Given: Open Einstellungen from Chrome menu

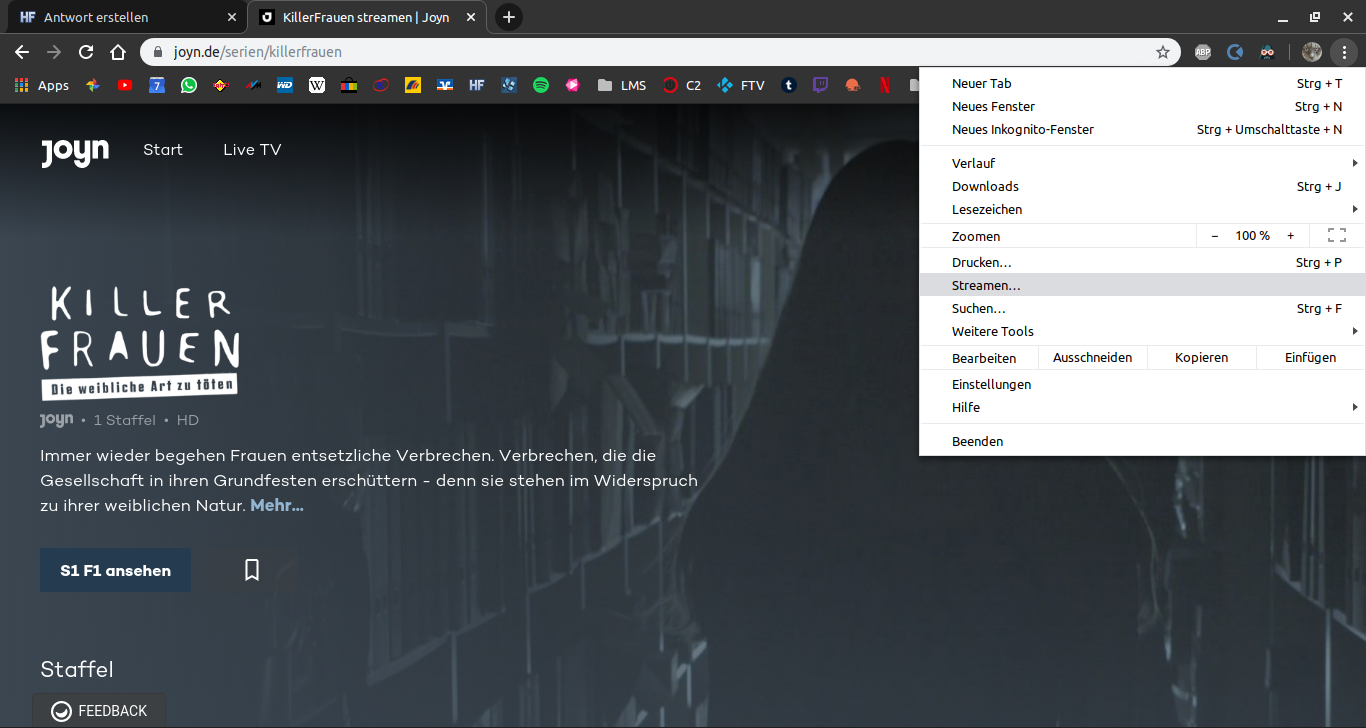Looking at the screenshot, I should point(1142,384).
